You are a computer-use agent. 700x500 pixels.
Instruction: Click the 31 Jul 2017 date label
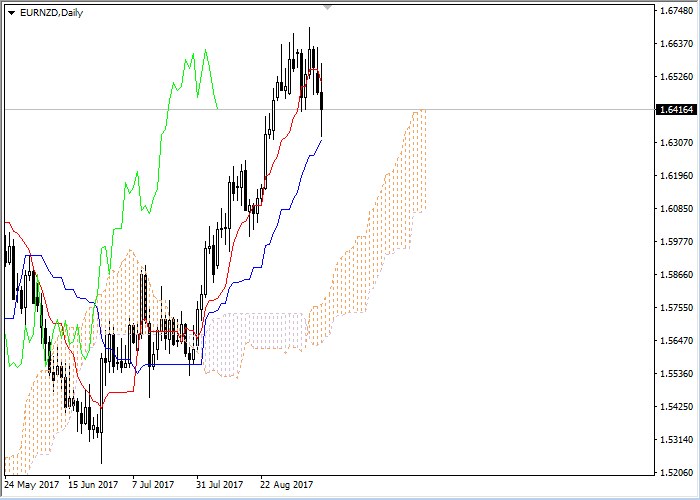[220, 485]
